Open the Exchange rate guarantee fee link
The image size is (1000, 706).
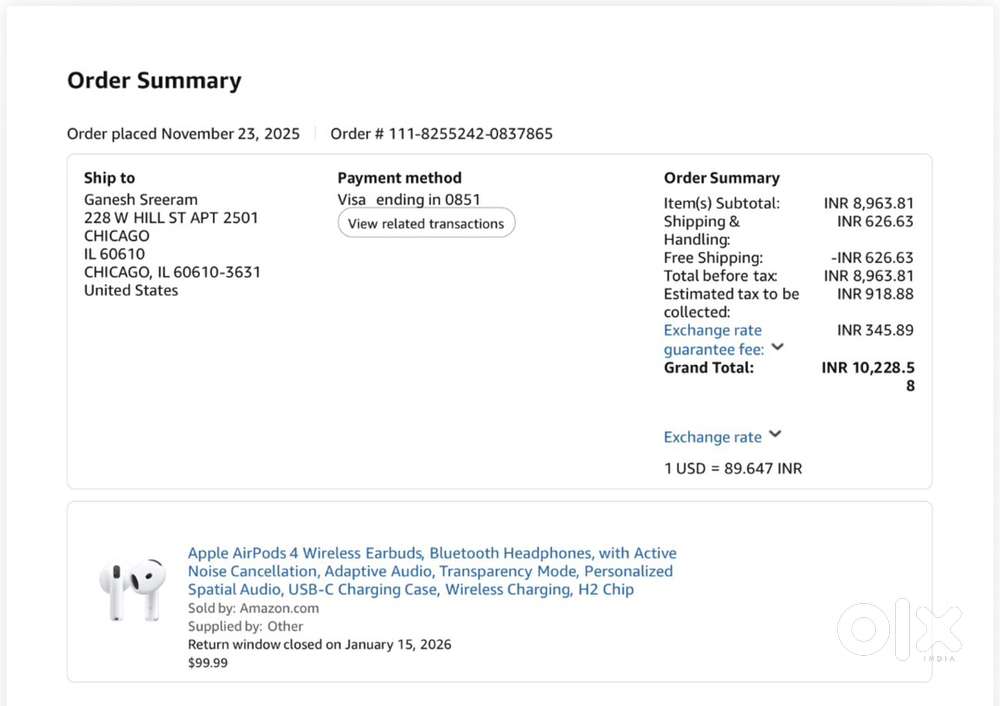coord(714,340)
